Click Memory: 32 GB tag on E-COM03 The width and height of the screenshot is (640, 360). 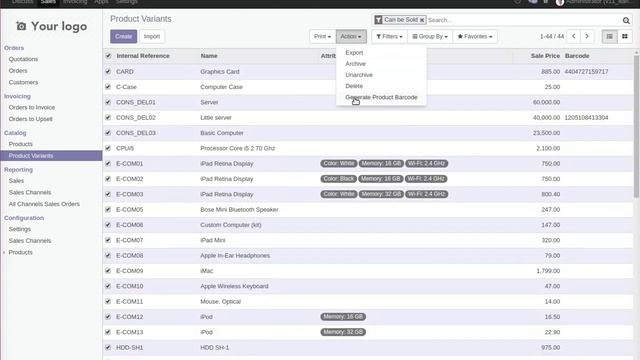(381, 194)
